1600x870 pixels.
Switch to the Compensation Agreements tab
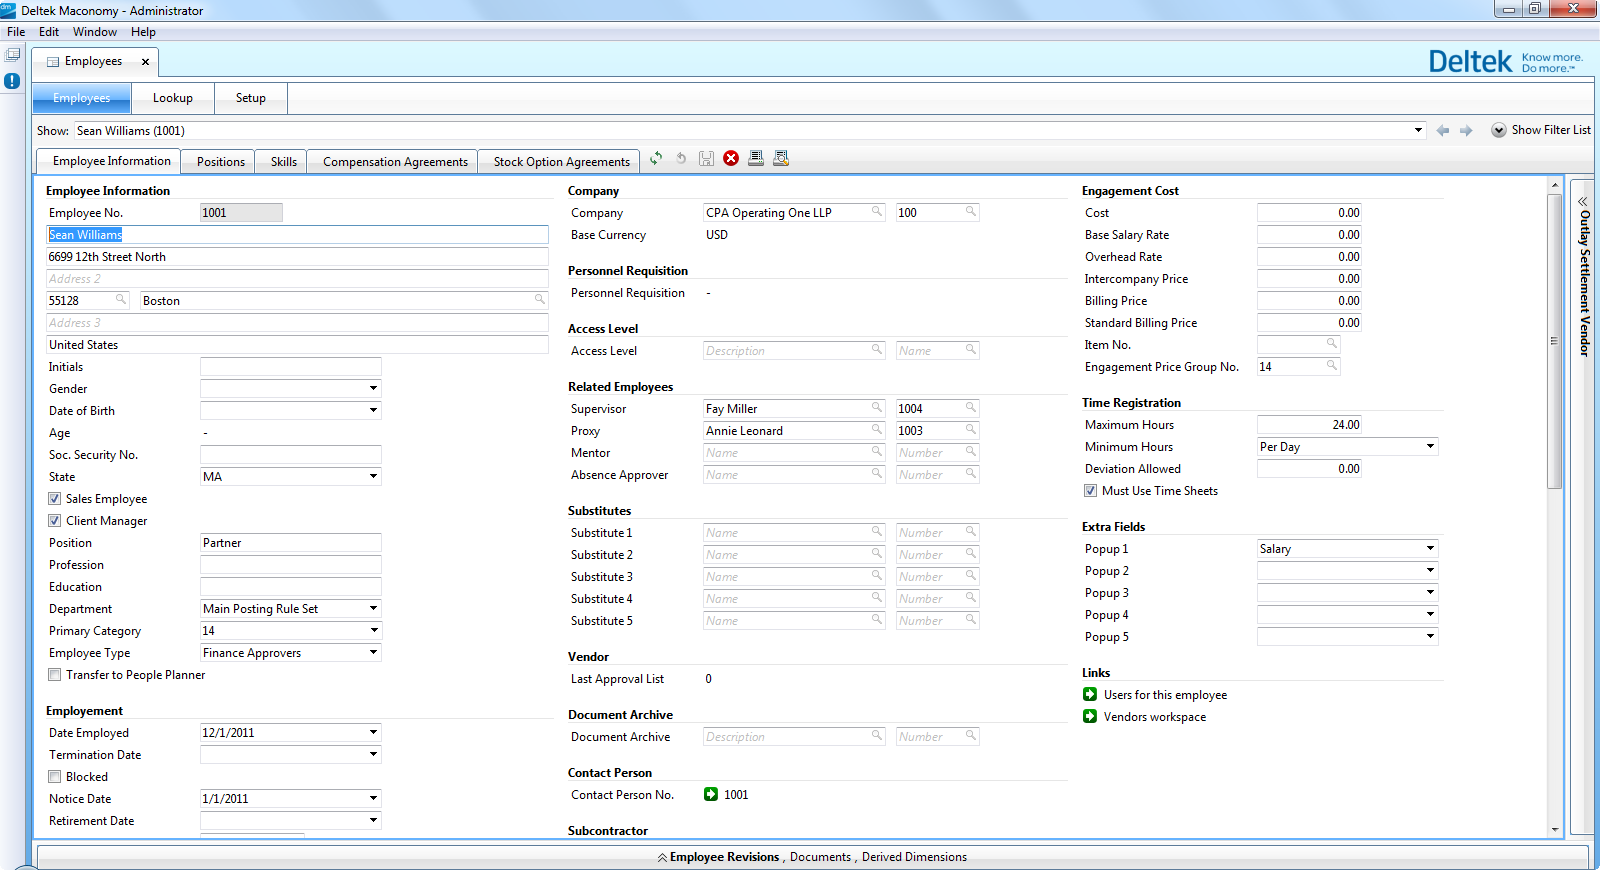[395, 162]
